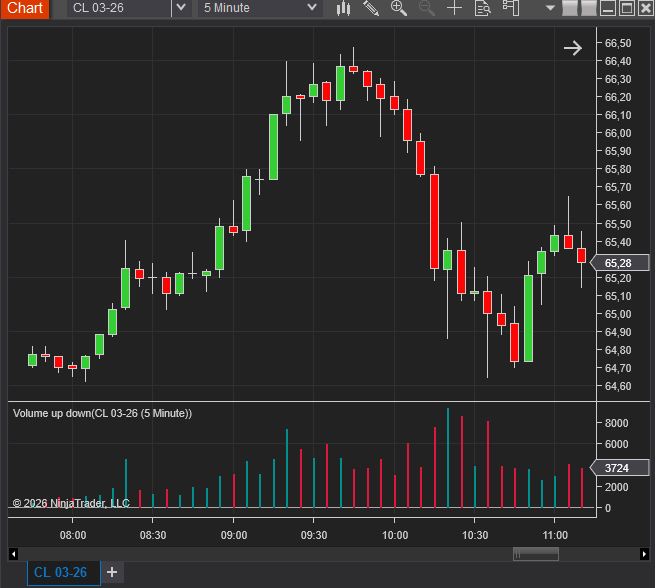Click the 65,00 price axis label
This screenshot has height=588, width=655.
click(618, 314)
